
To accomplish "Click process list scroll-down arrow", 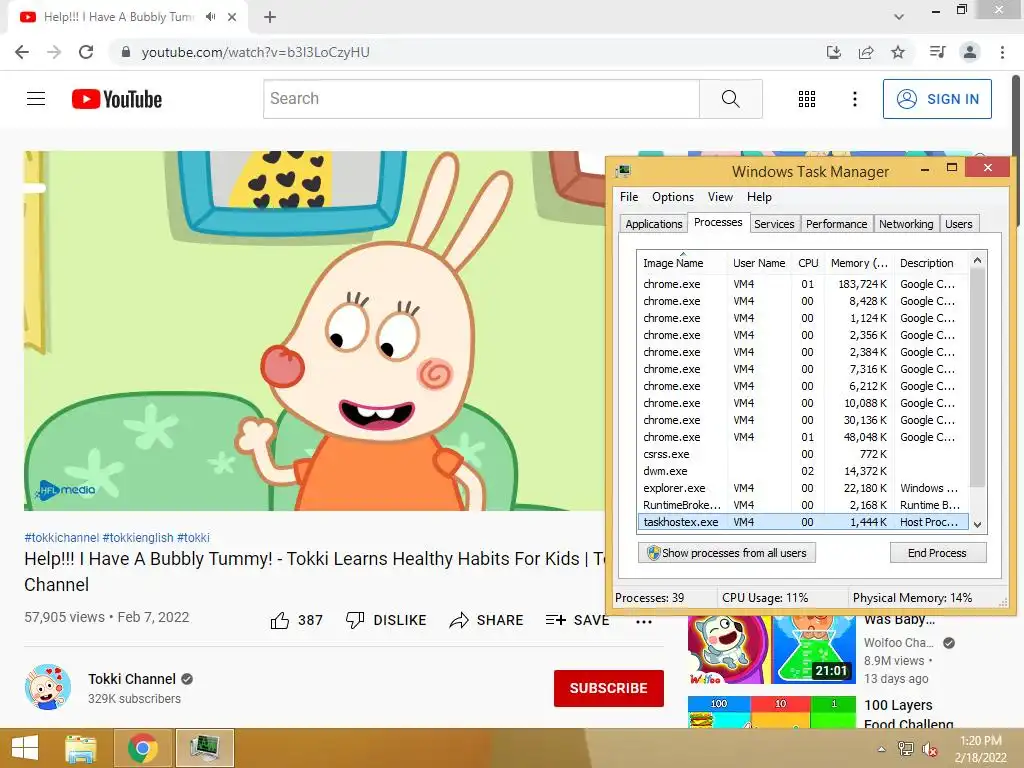I will pos(978,524).
